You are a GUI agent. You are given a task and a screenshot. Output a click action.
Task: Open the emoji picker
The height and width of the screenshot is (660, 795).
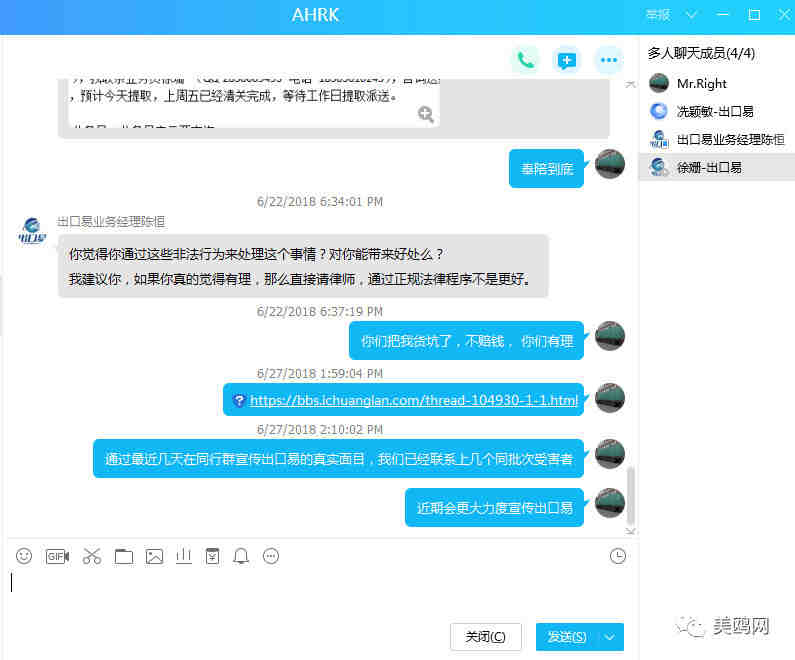24,556
